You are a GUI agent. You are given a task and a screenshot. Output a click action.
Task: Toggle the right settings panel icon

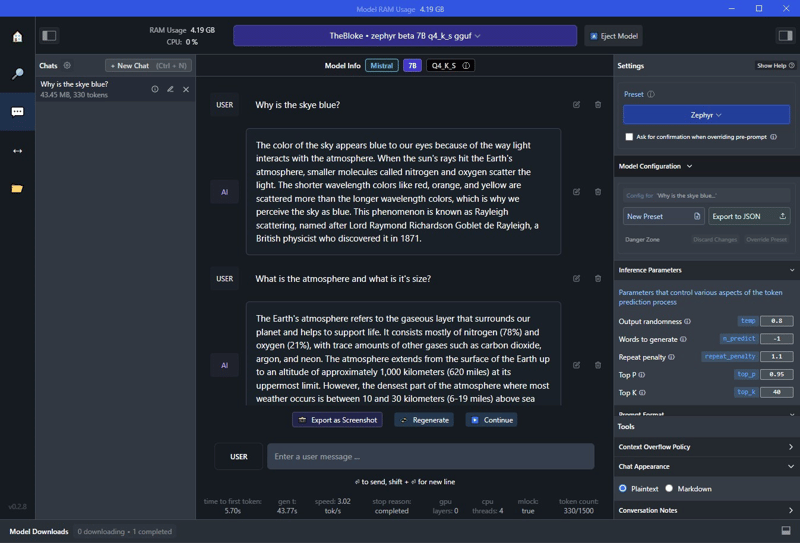click(x=785, y=36)
